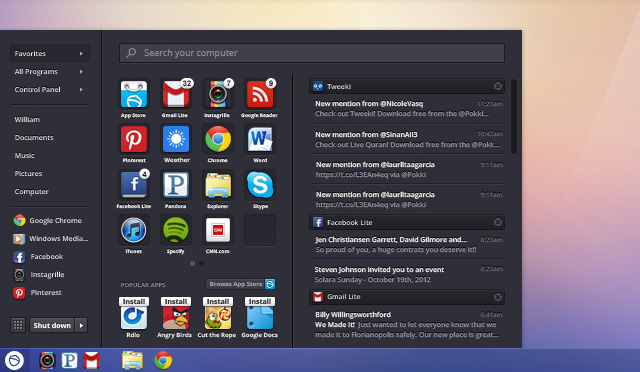Image resolution: width=640 pixels, height=372 pixels.
Task: Open Documents in the sidebar
Action: pyautogui.click(x=34, y=138)
